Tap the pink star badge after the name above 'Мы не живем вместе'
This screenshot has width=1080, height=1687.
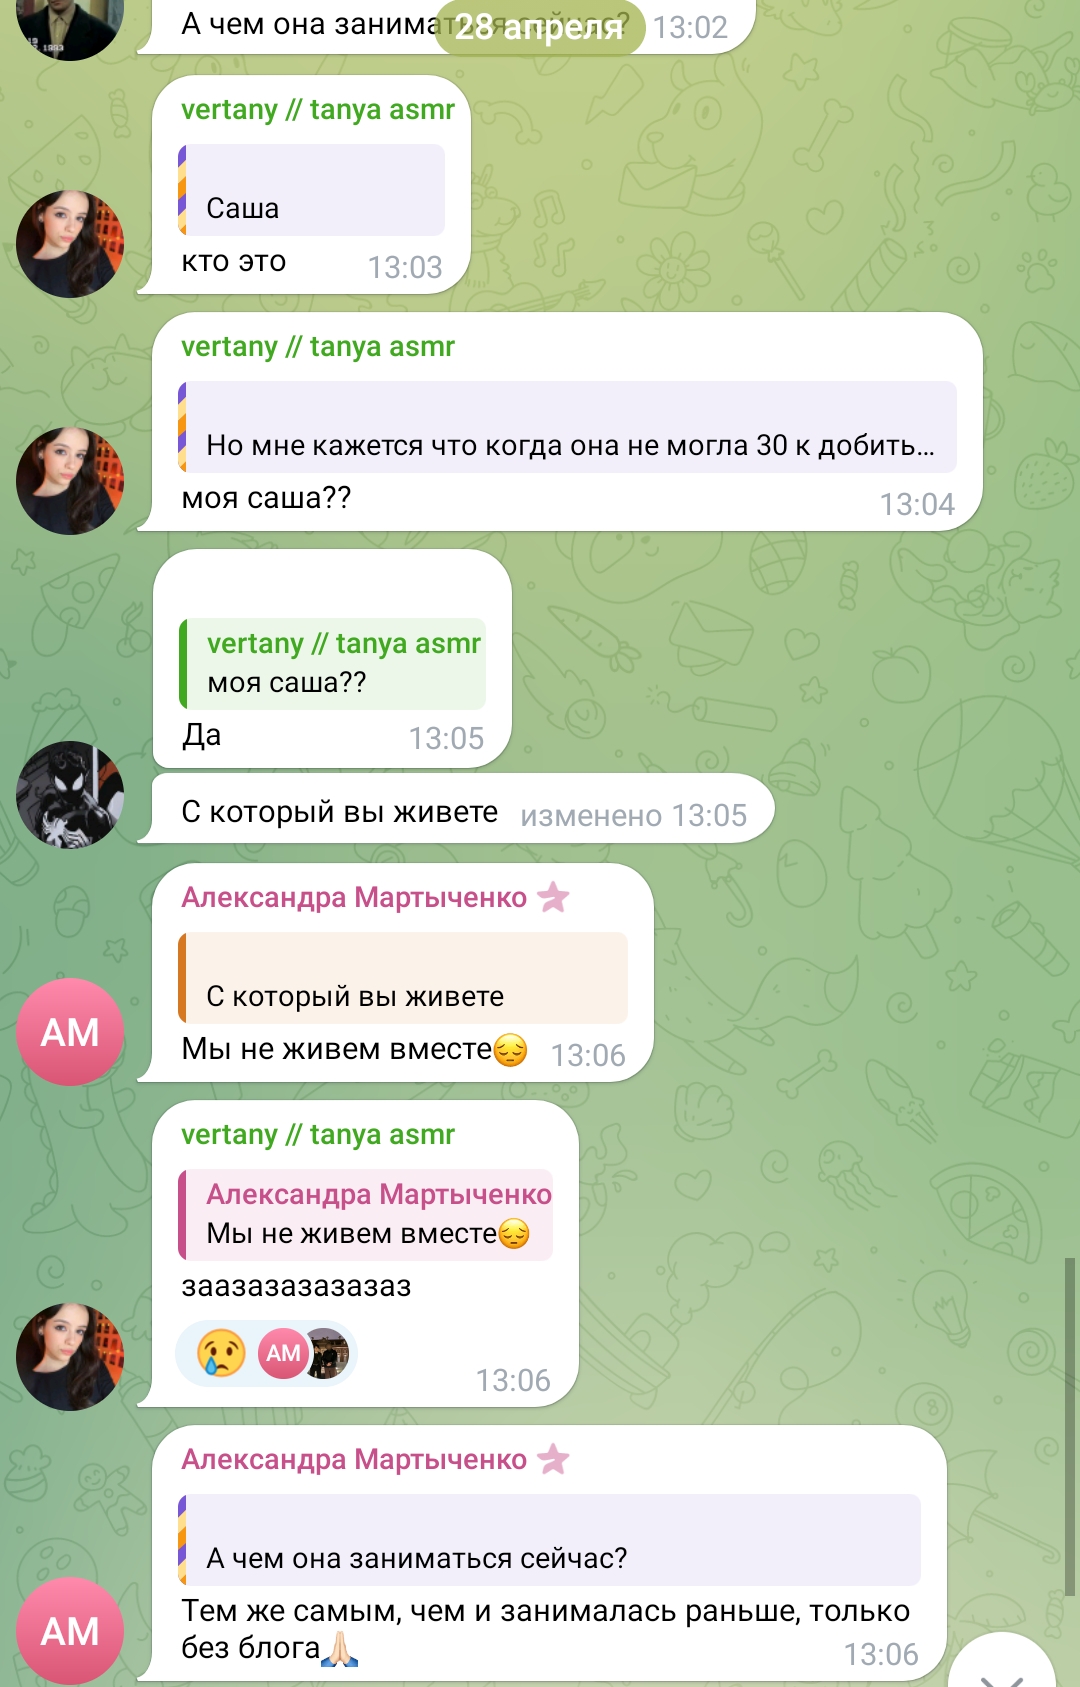(553, 897)
